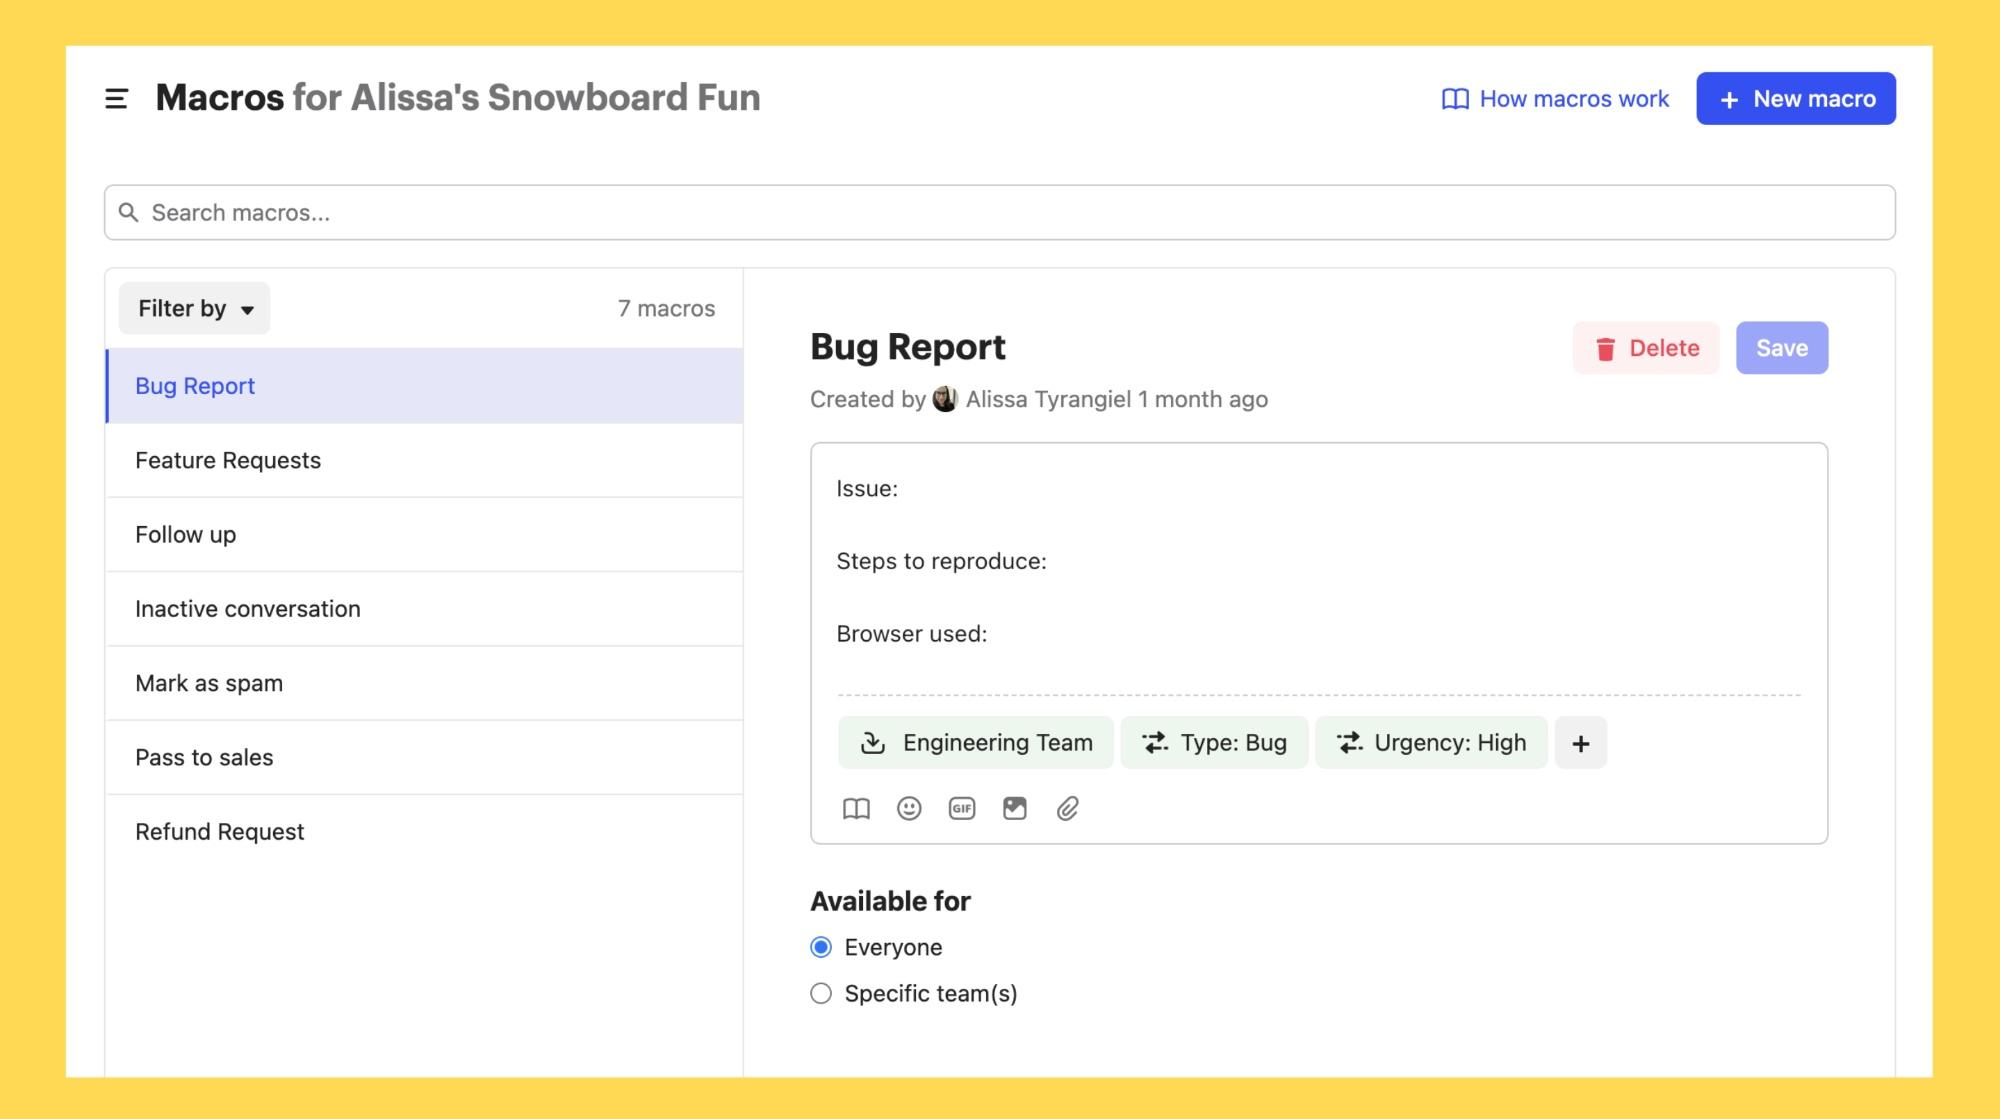Click the Type: Bug action chip

coord(1214,743)
